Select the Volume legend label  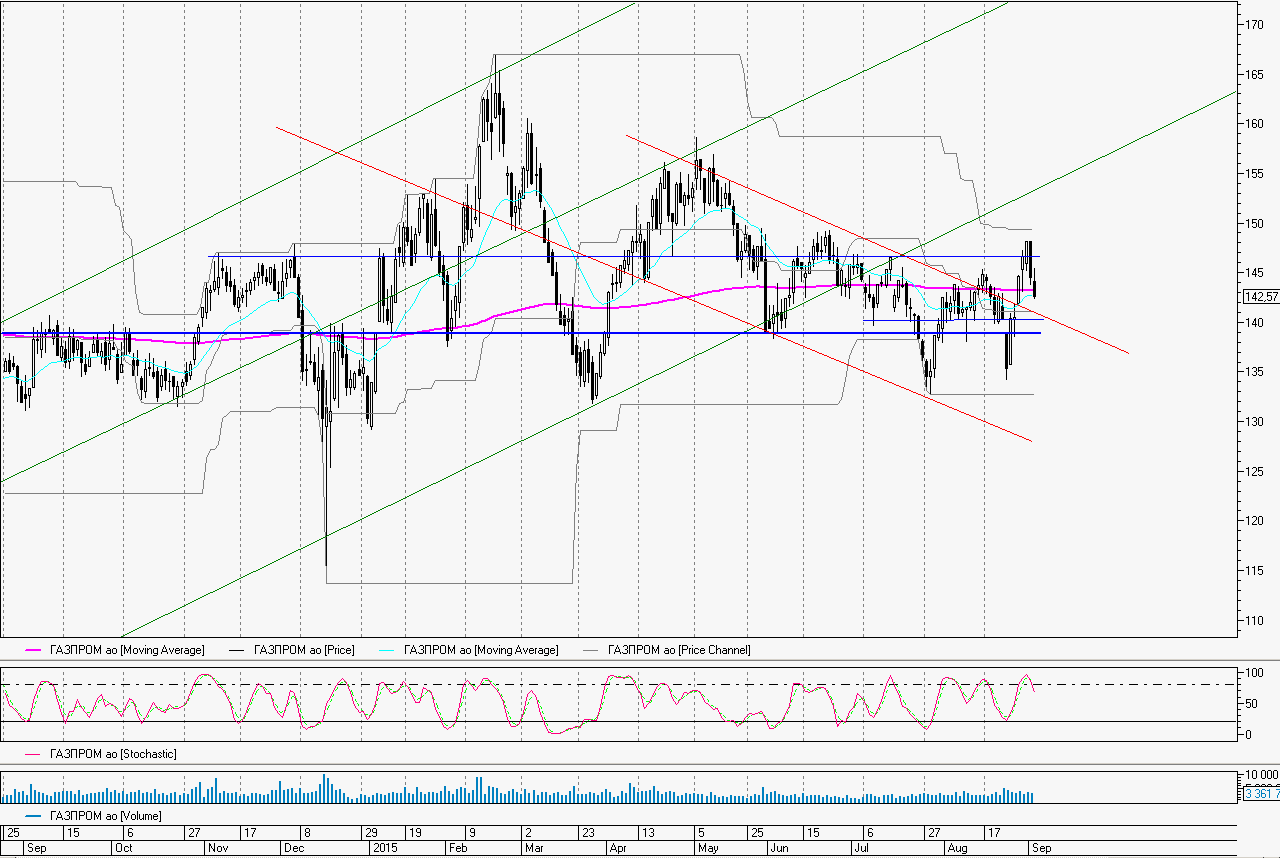click(x=106, y=816)
